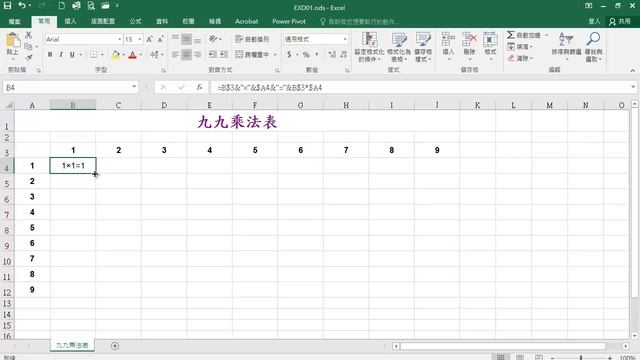The image size is (640, 360).
Task: Click the Share (共用) button
Action: [x=620, y=21]
